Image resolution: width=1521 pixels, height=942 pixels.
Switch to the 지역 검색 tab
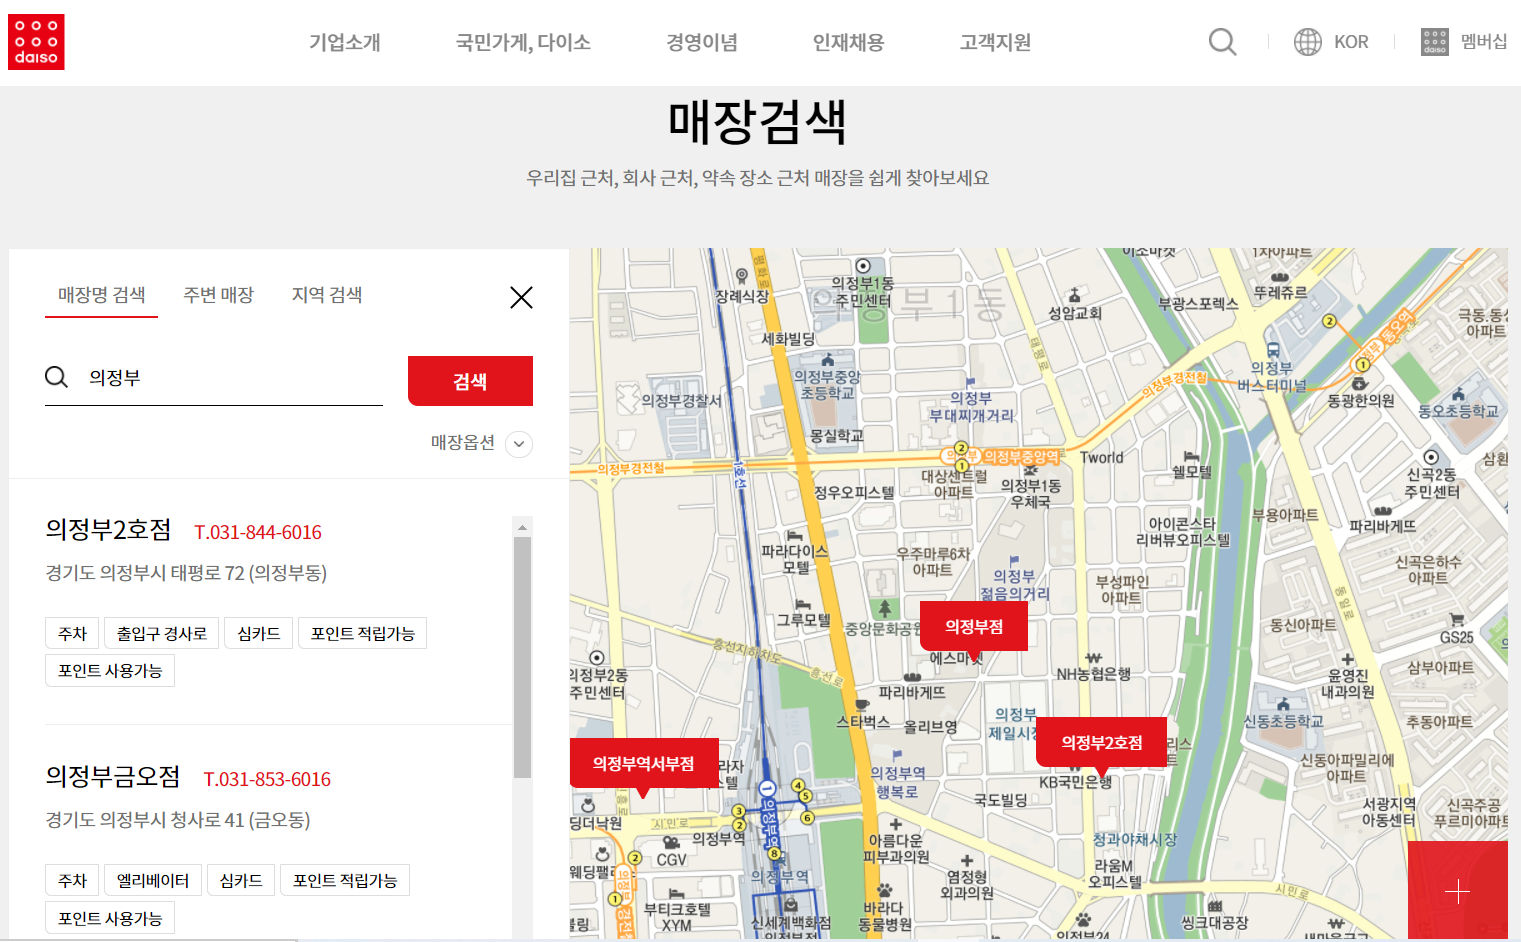327,295
